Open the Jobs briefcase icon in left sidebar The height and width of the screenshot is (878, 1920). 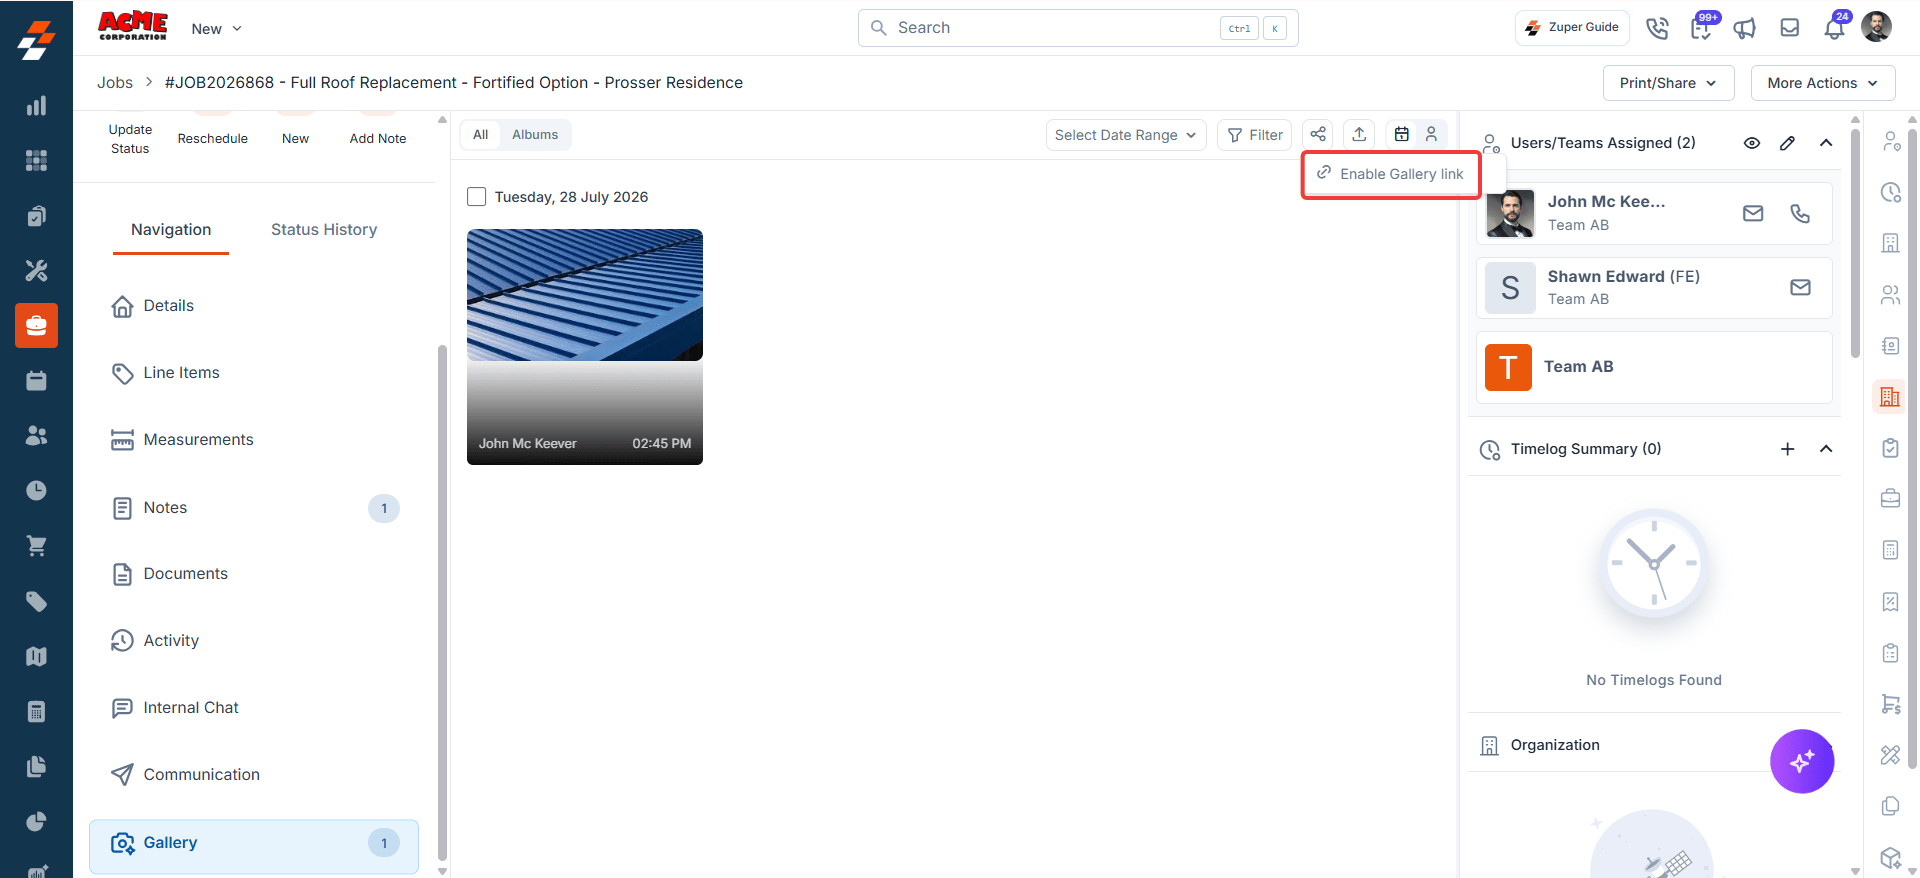(x=36, y=325)
